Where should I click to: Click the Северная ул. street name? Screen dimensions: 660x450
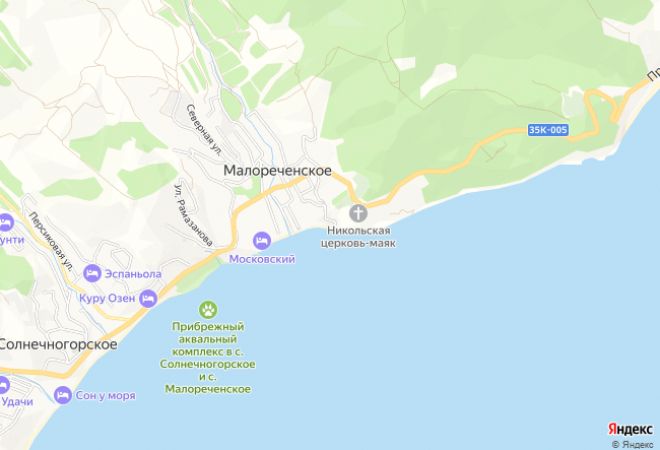point(204,130)
